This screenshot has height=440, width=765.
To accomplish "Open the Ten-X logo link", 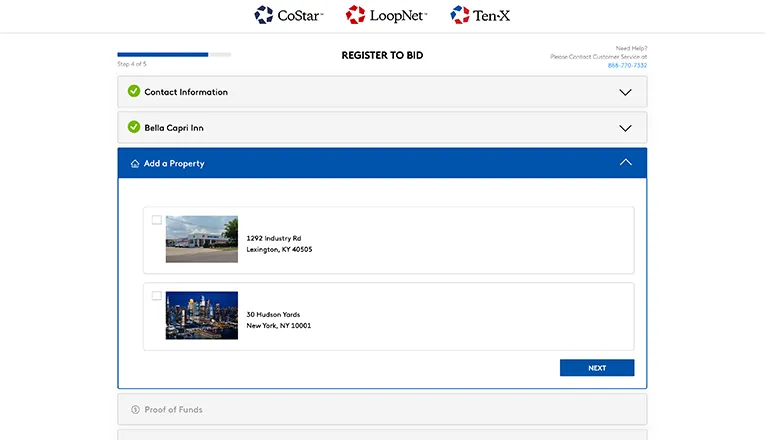I will [x=480, y=15].
